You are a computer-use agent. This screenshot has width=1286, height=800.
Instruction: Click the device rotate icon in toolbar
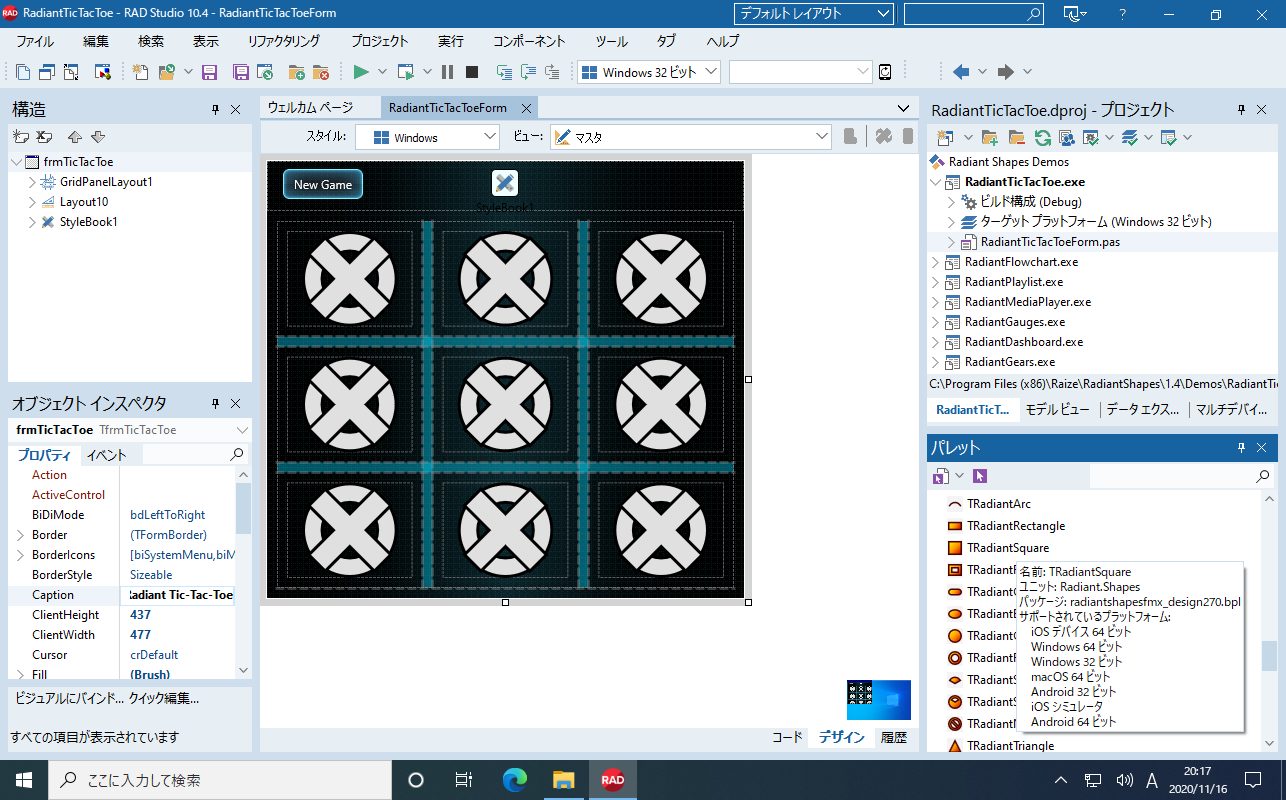click(885, 72)
